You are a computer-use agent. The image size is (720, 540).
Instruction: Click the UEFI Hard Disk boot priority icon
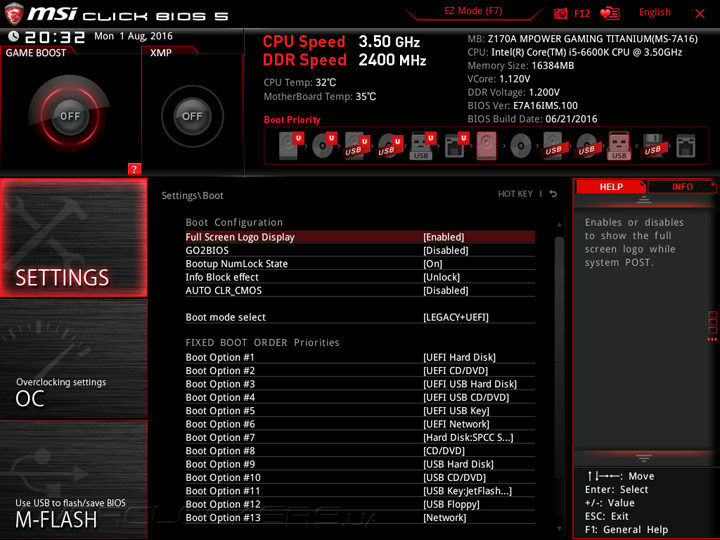(292, 146)
